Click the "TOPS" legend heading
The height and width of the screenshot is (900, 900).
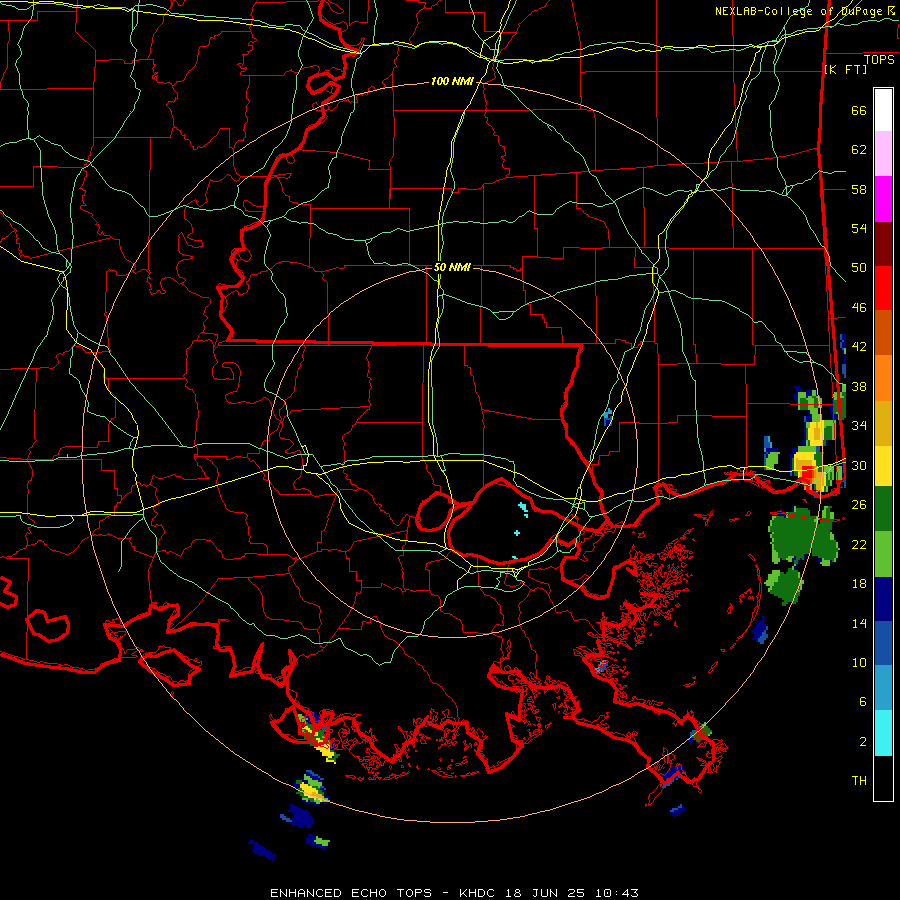click(879, 60)
